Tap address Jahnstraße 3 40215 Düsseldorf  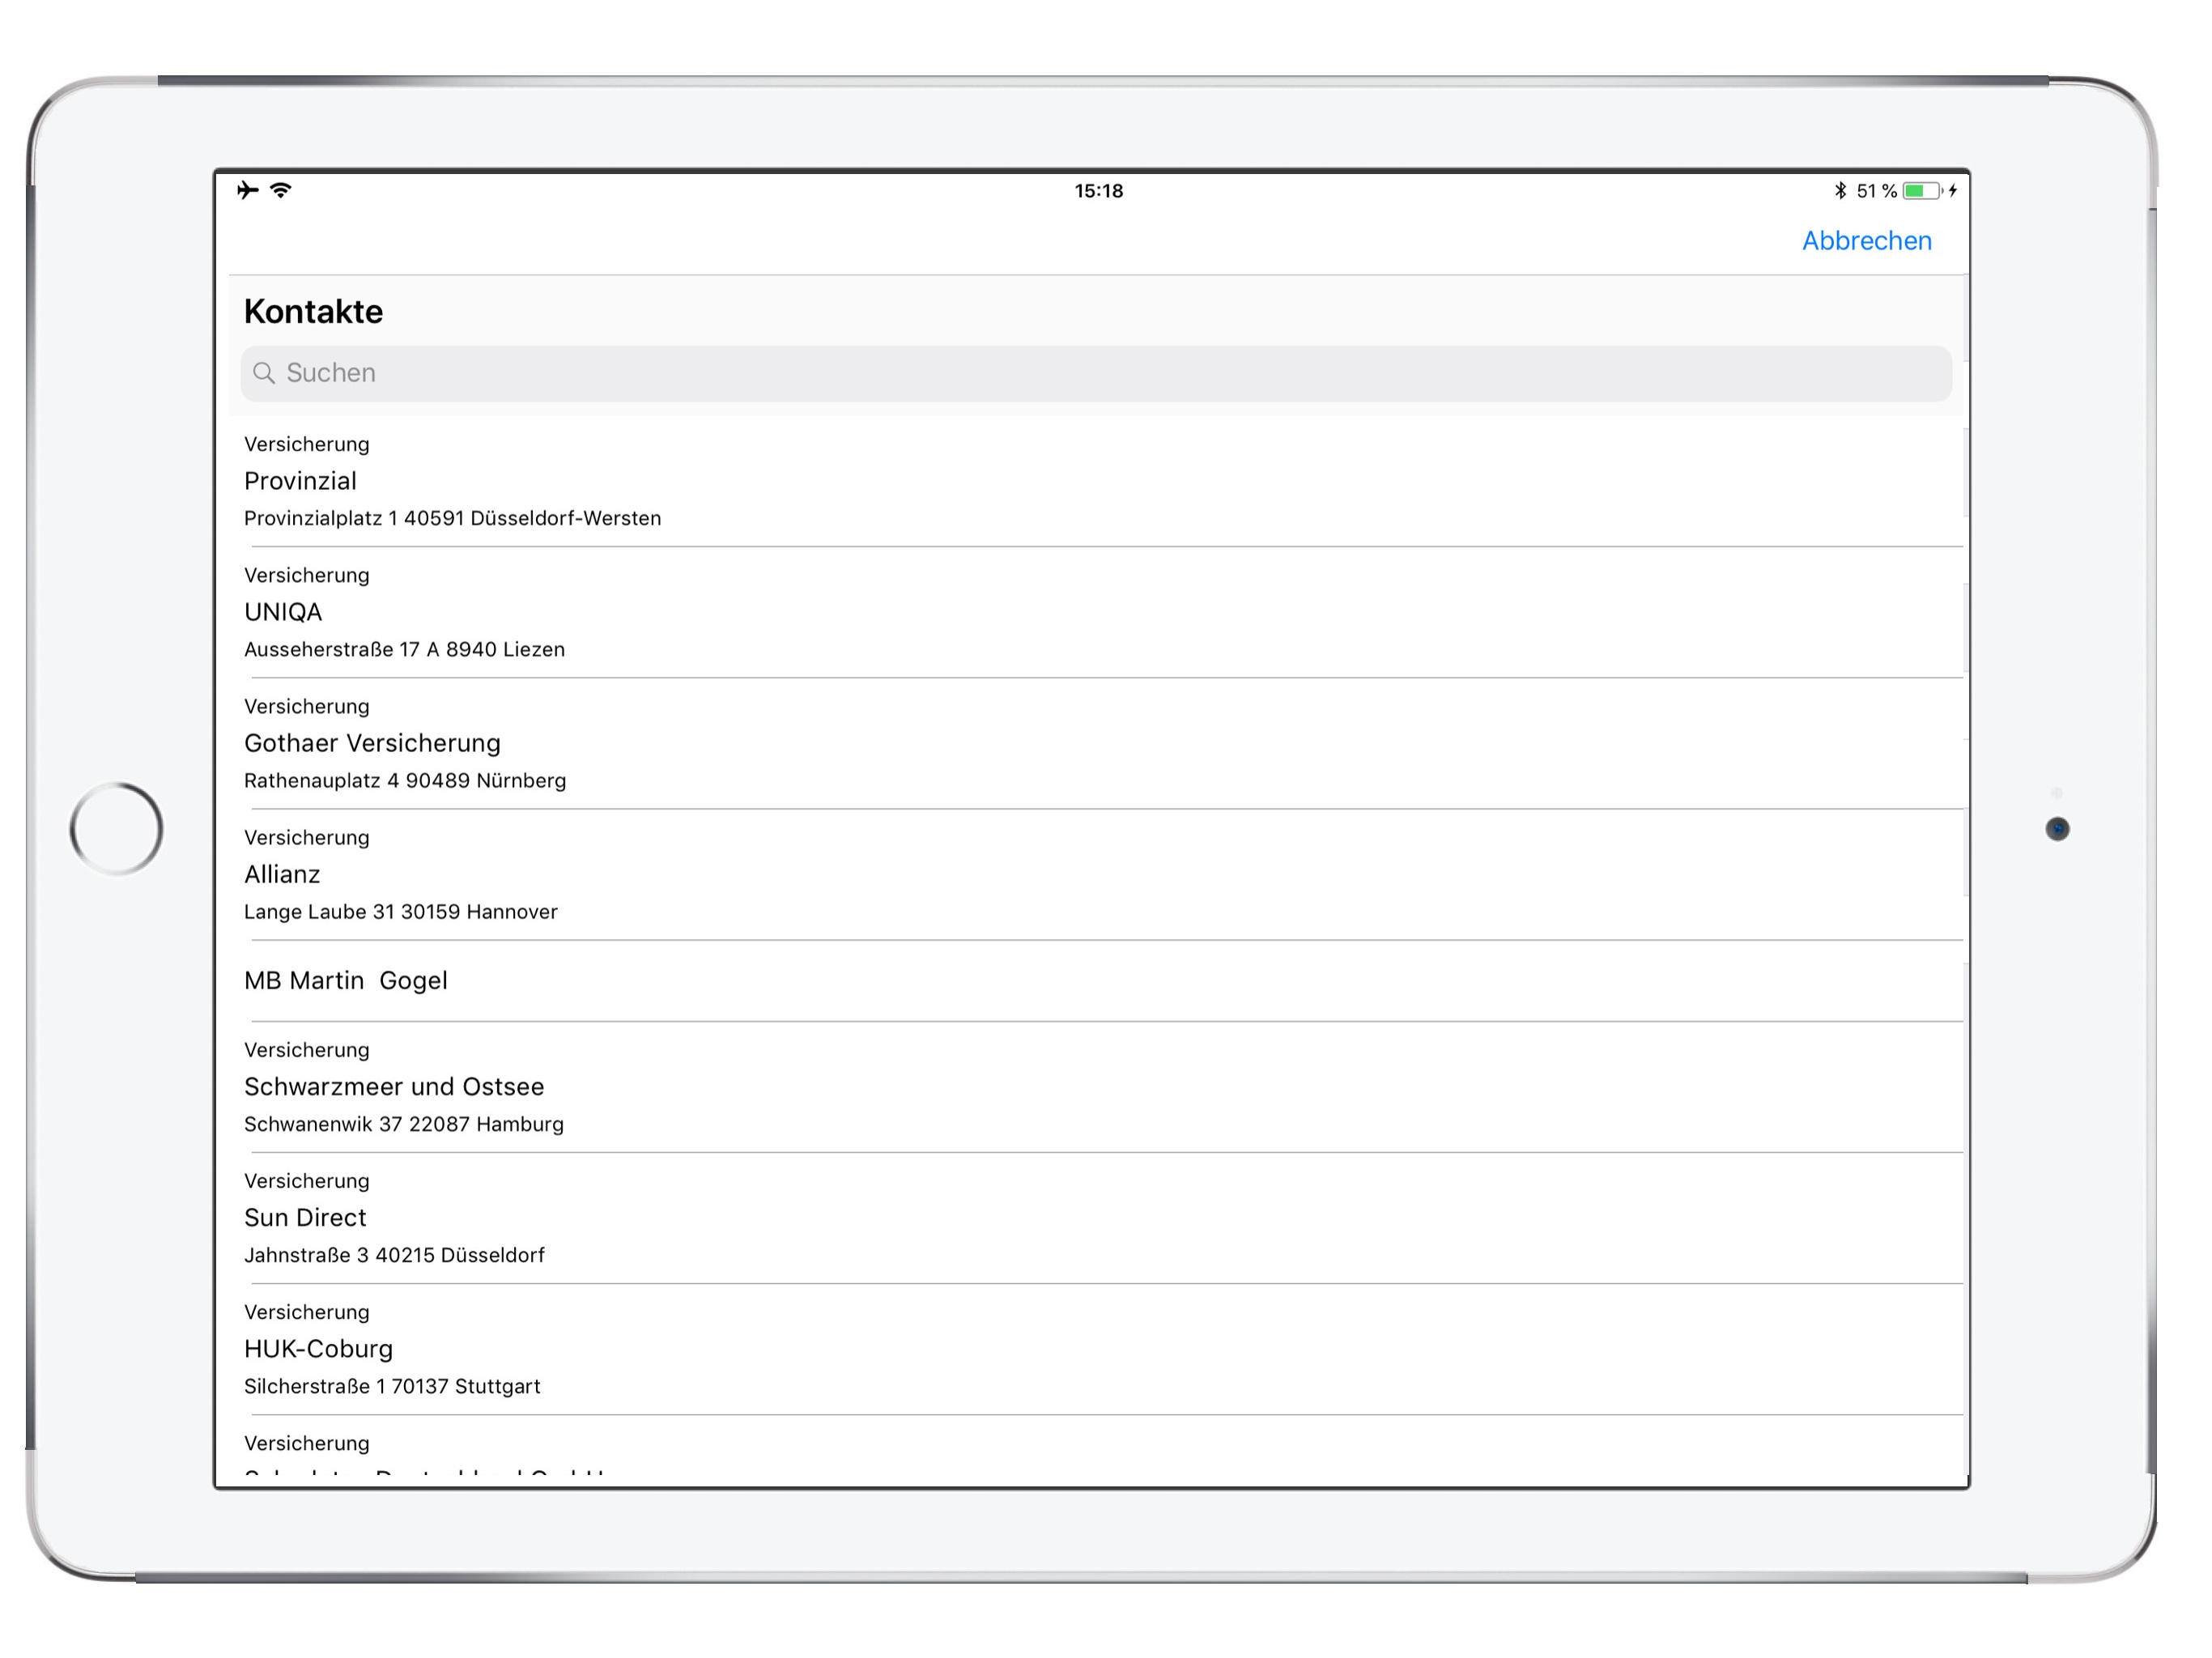pos(394,1255)
